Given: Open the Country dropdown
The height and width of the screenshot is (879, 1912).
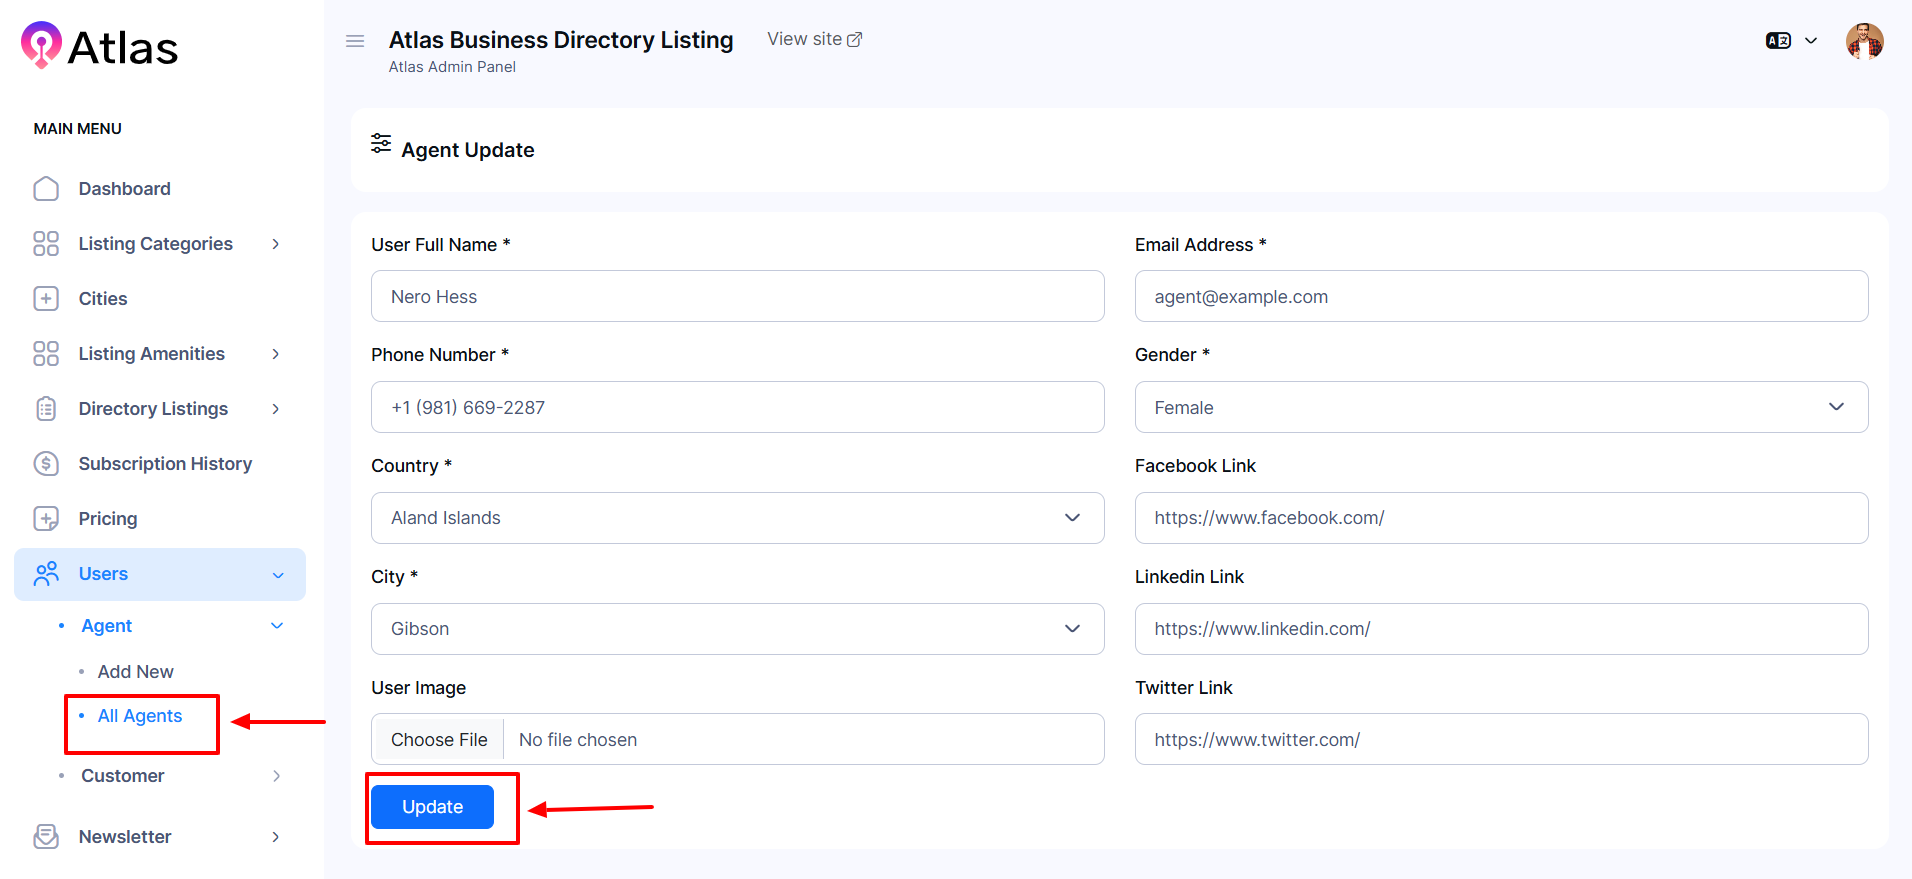Looking at the screenshot, I should coord(737,518).
